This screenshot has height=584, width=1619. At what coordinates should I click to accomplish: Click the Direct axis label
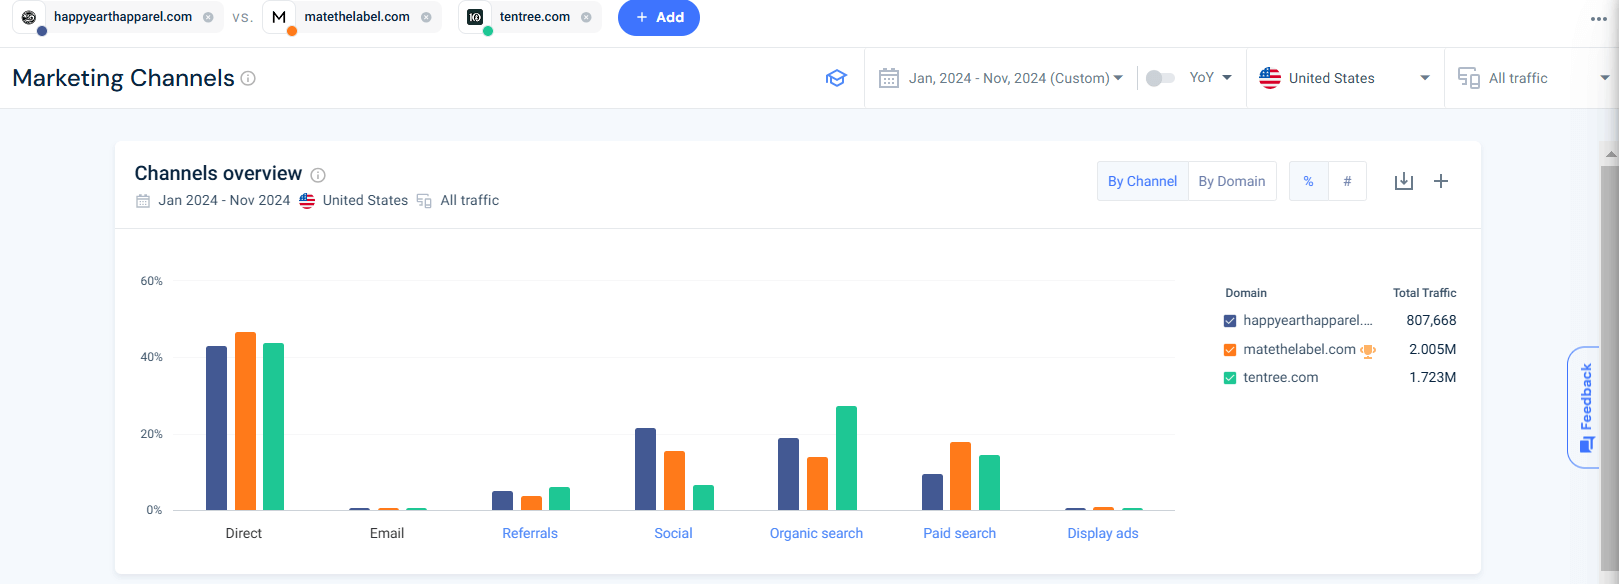tap(244, 533)
